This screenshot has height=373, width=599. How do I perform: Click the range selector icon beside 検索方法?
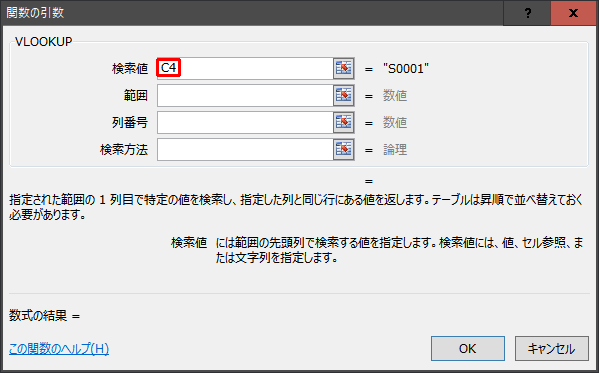[x=343, y=149]
